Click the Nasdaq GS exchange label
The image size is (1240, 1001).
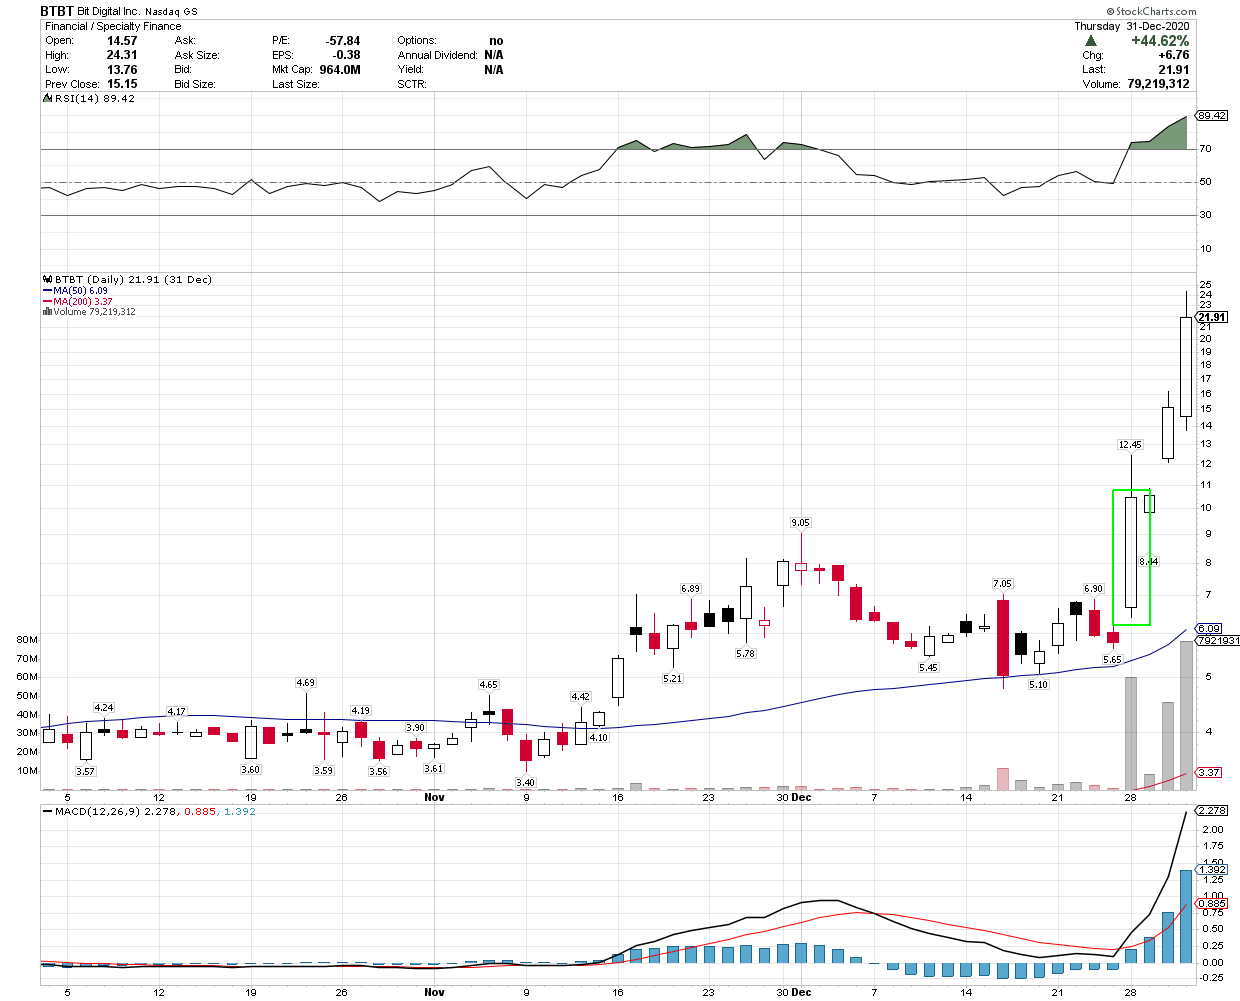point(171,12)
